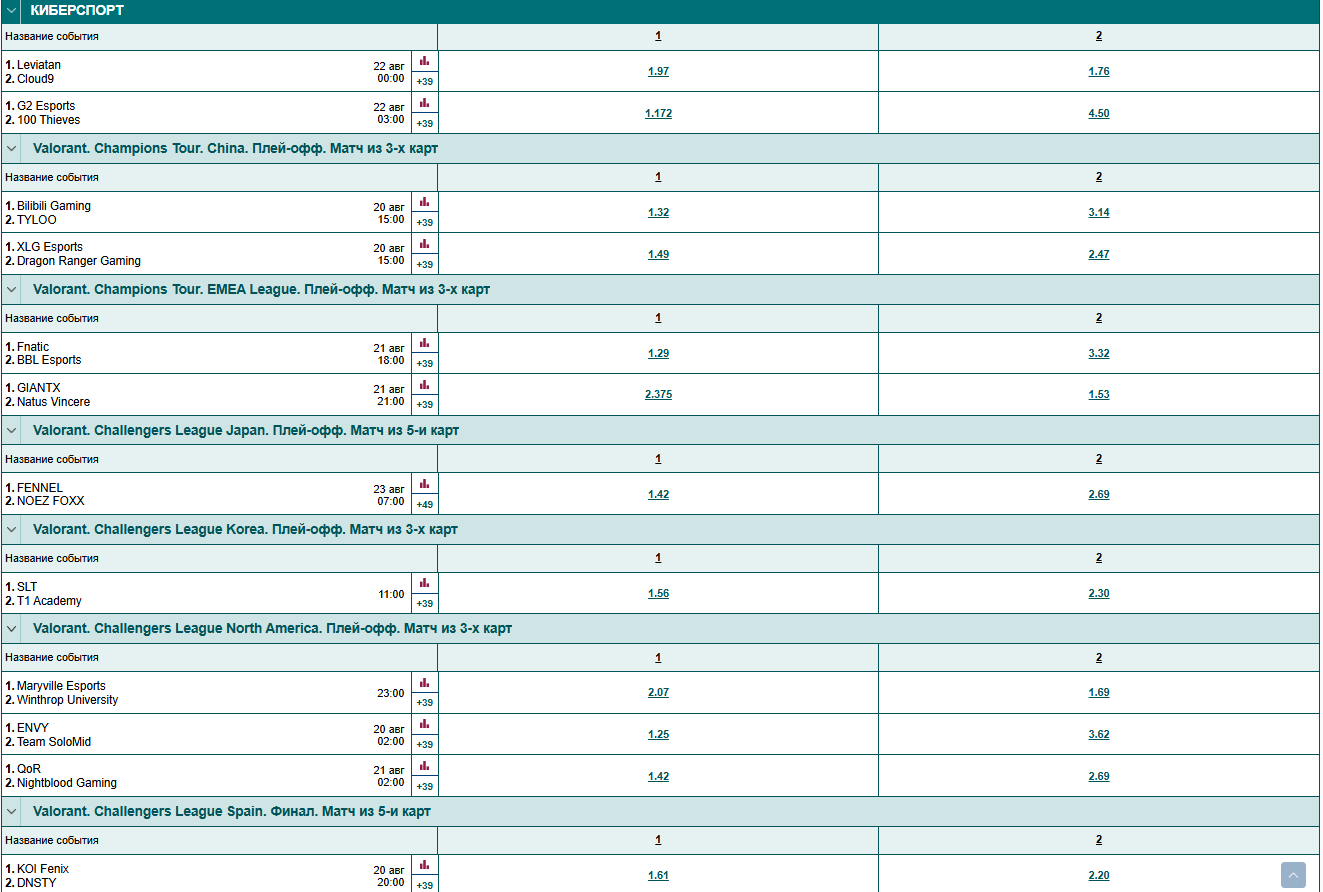The image size is (1323, 892).
Task: Show +39 markets for Bilibili Gaming vs TYLOO
Action: [x=425, y=223]
